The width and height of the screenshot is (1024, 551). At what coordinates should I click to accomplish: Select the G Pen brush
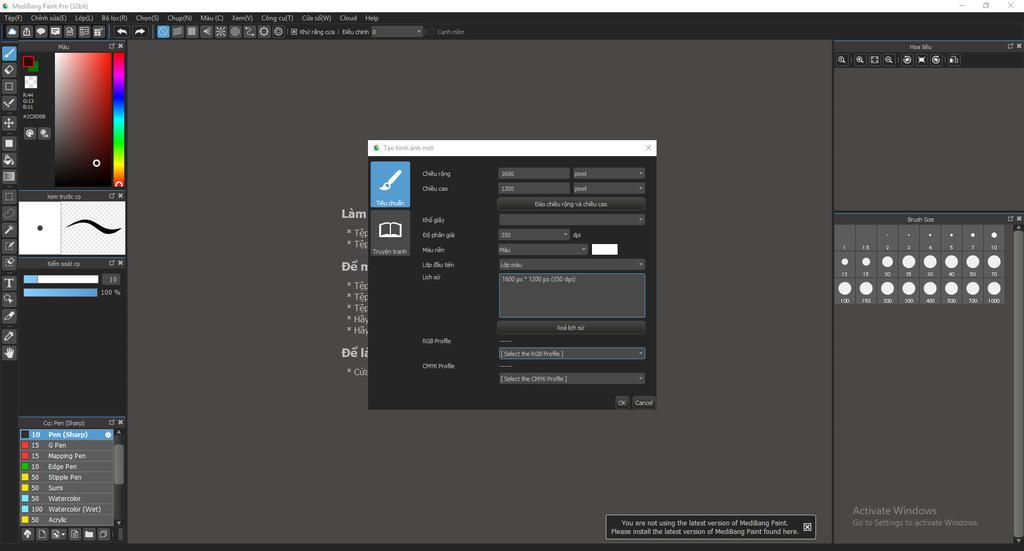[67, 445]
